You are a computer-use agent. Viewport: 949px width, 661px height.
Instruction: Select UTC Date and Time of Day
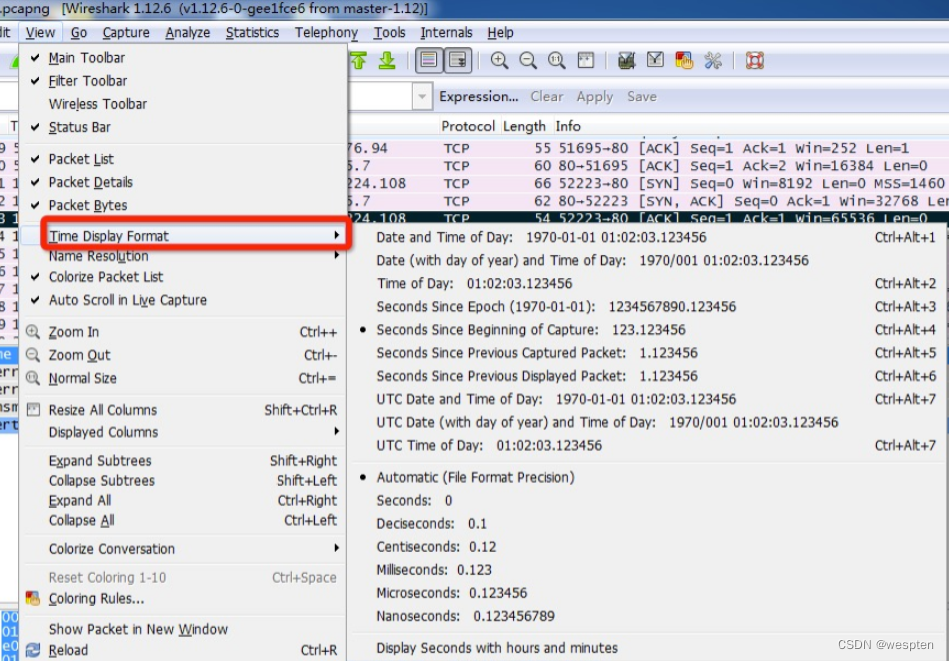tap(649, 399)
